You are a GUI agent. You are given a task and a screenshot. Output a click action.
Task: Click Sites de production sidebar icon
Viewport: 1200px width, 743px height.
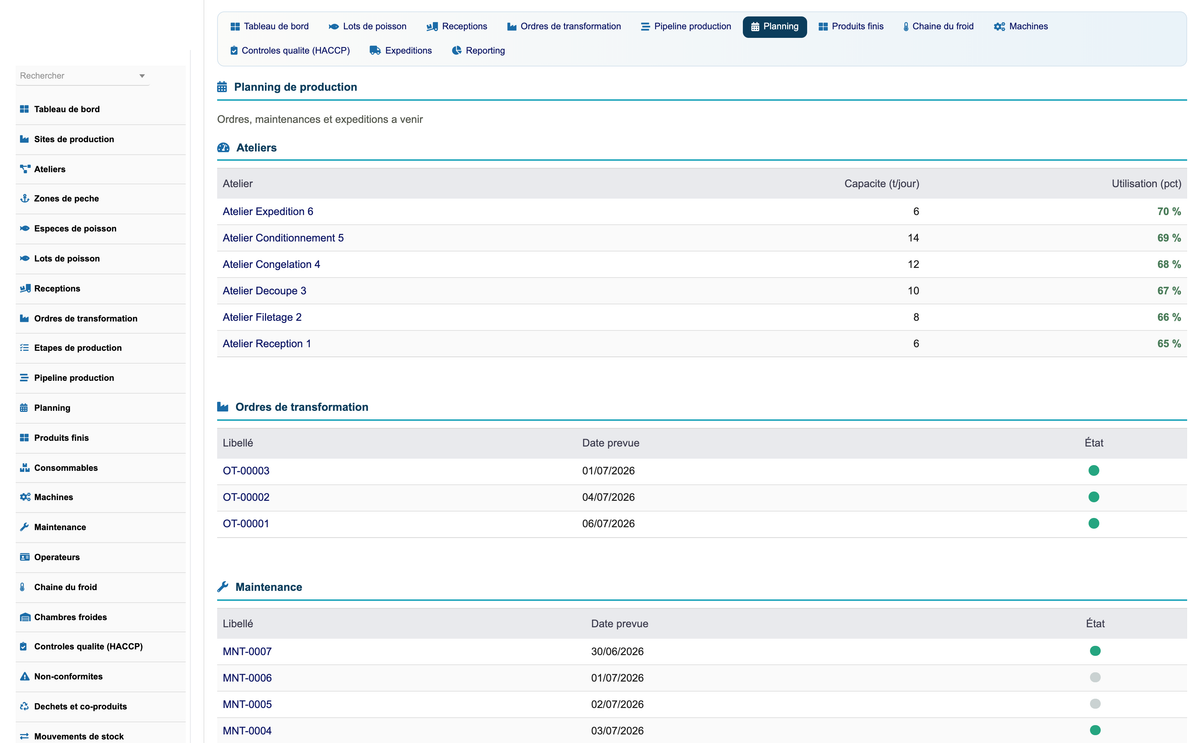tap(25, 139)
